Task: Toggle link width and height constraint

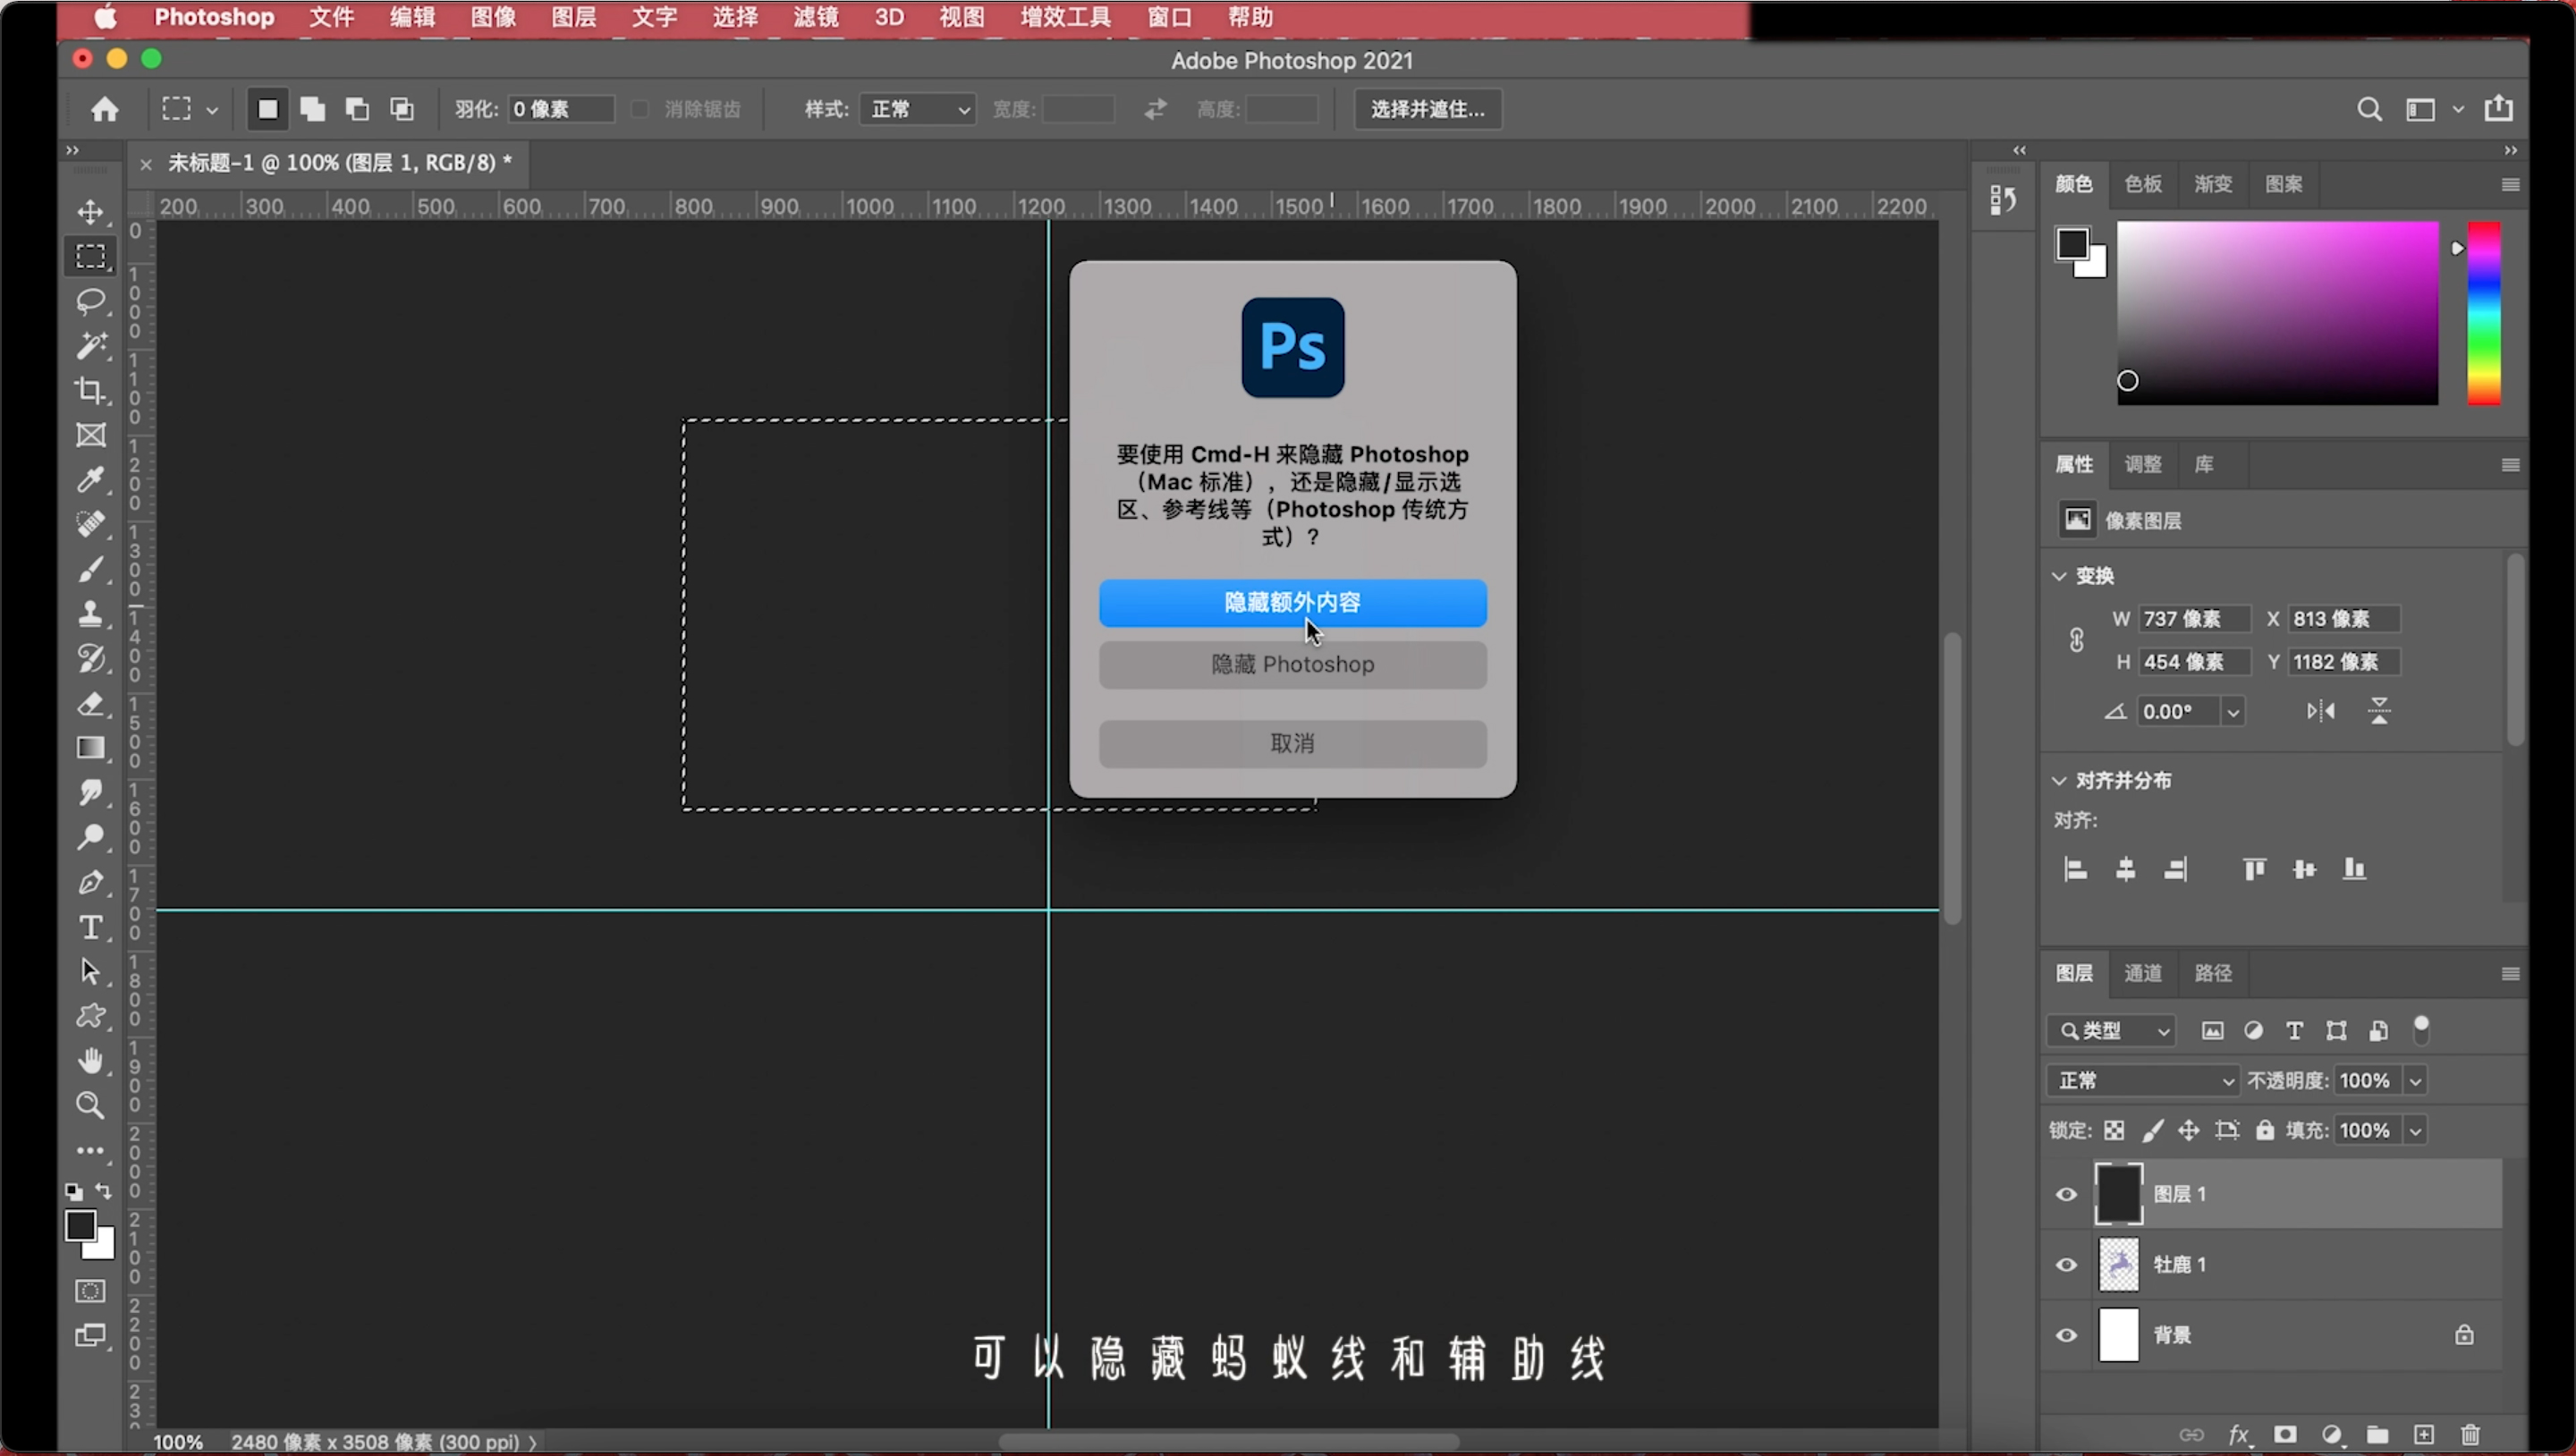Action: 2076,640
